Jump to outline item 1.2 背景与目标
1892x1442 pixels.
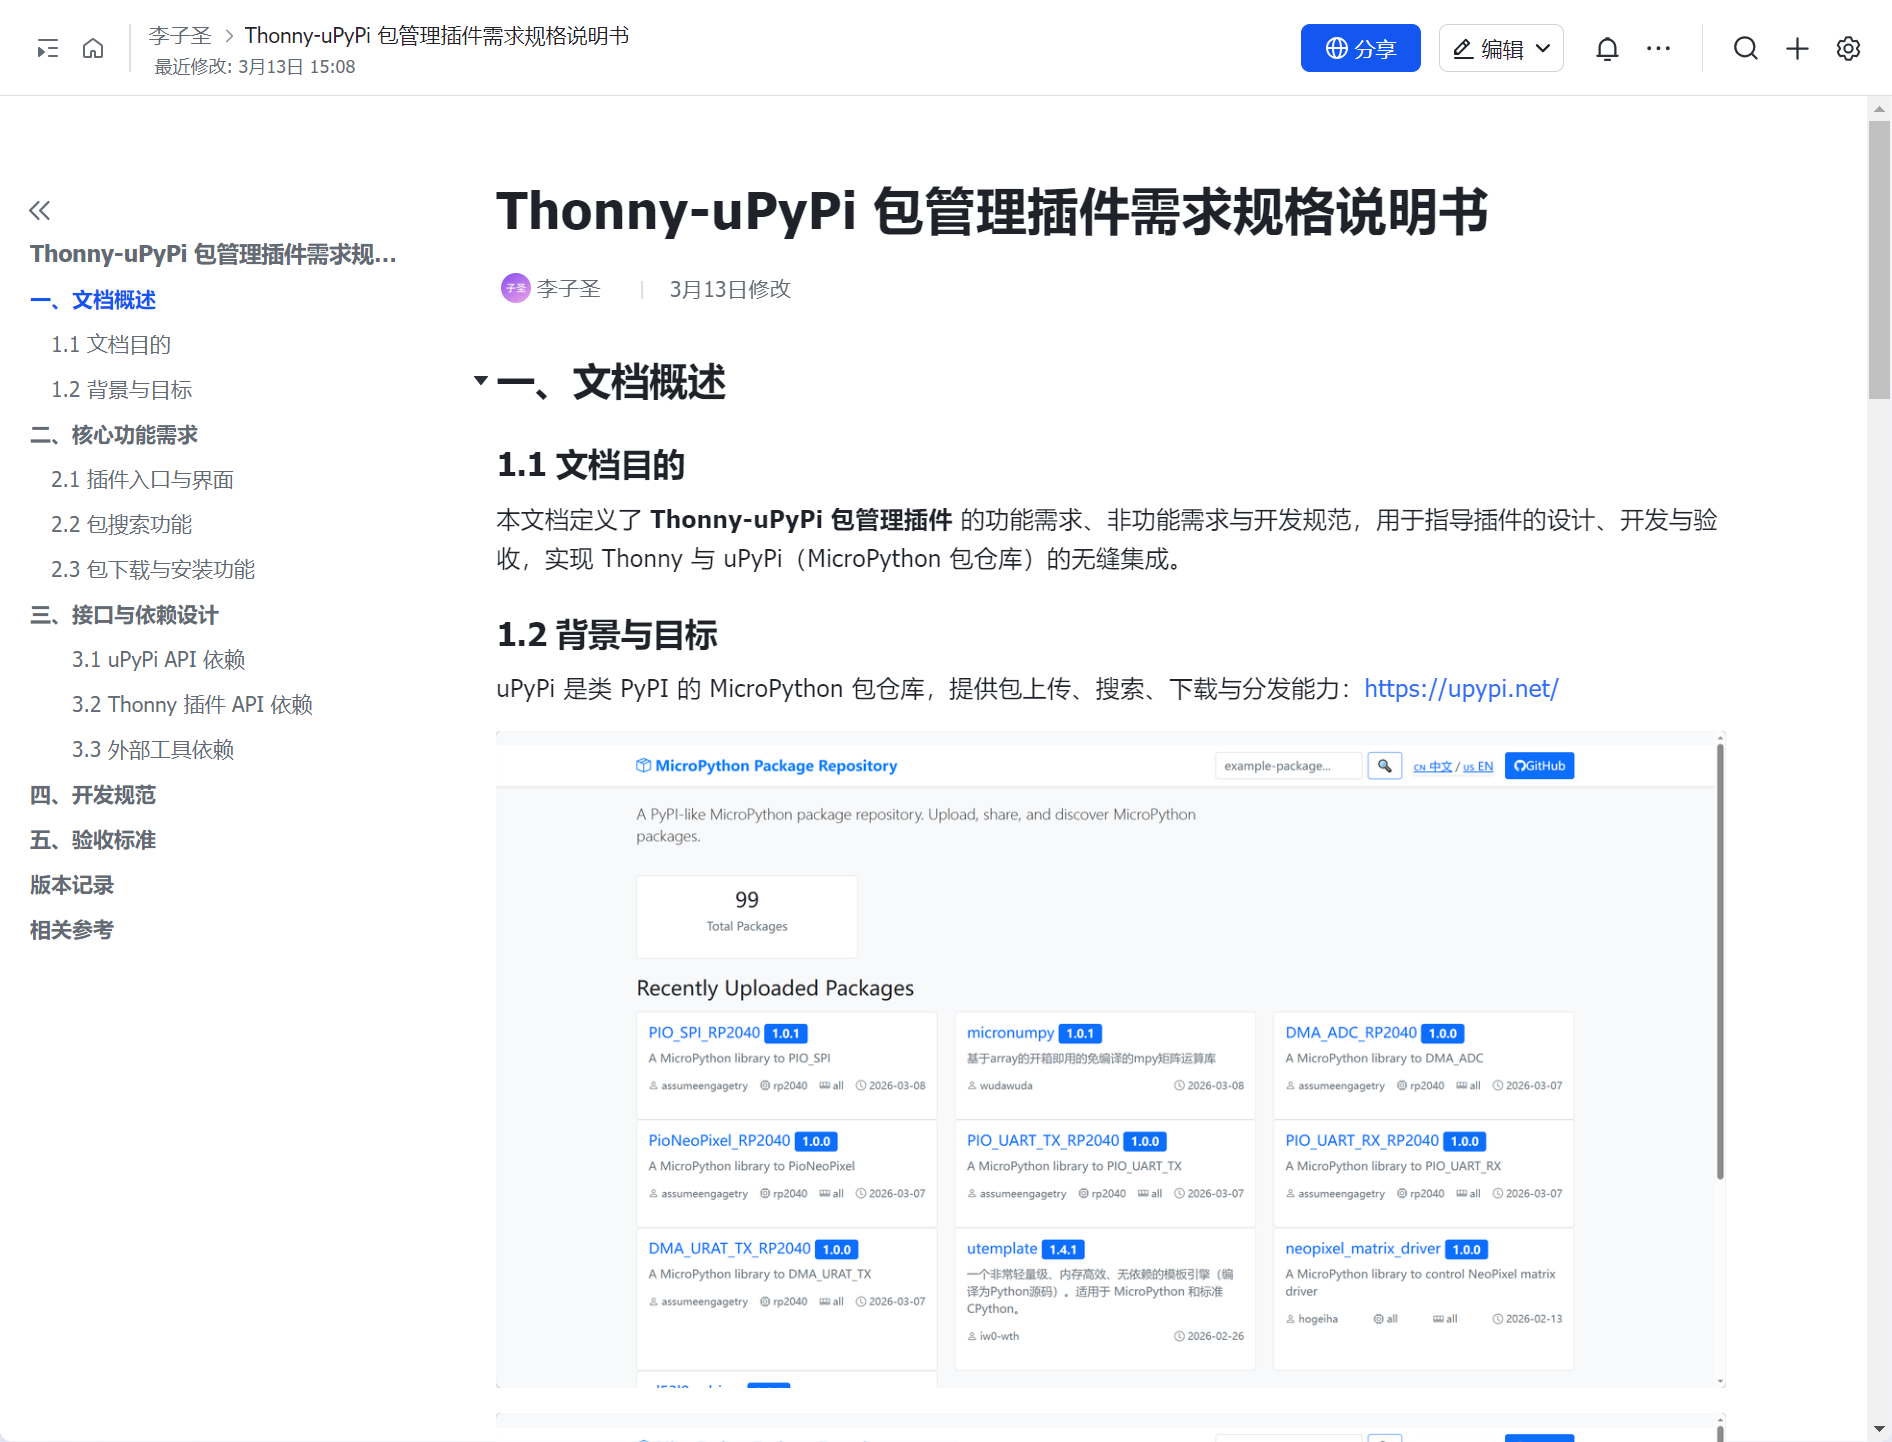click(121, 390)
